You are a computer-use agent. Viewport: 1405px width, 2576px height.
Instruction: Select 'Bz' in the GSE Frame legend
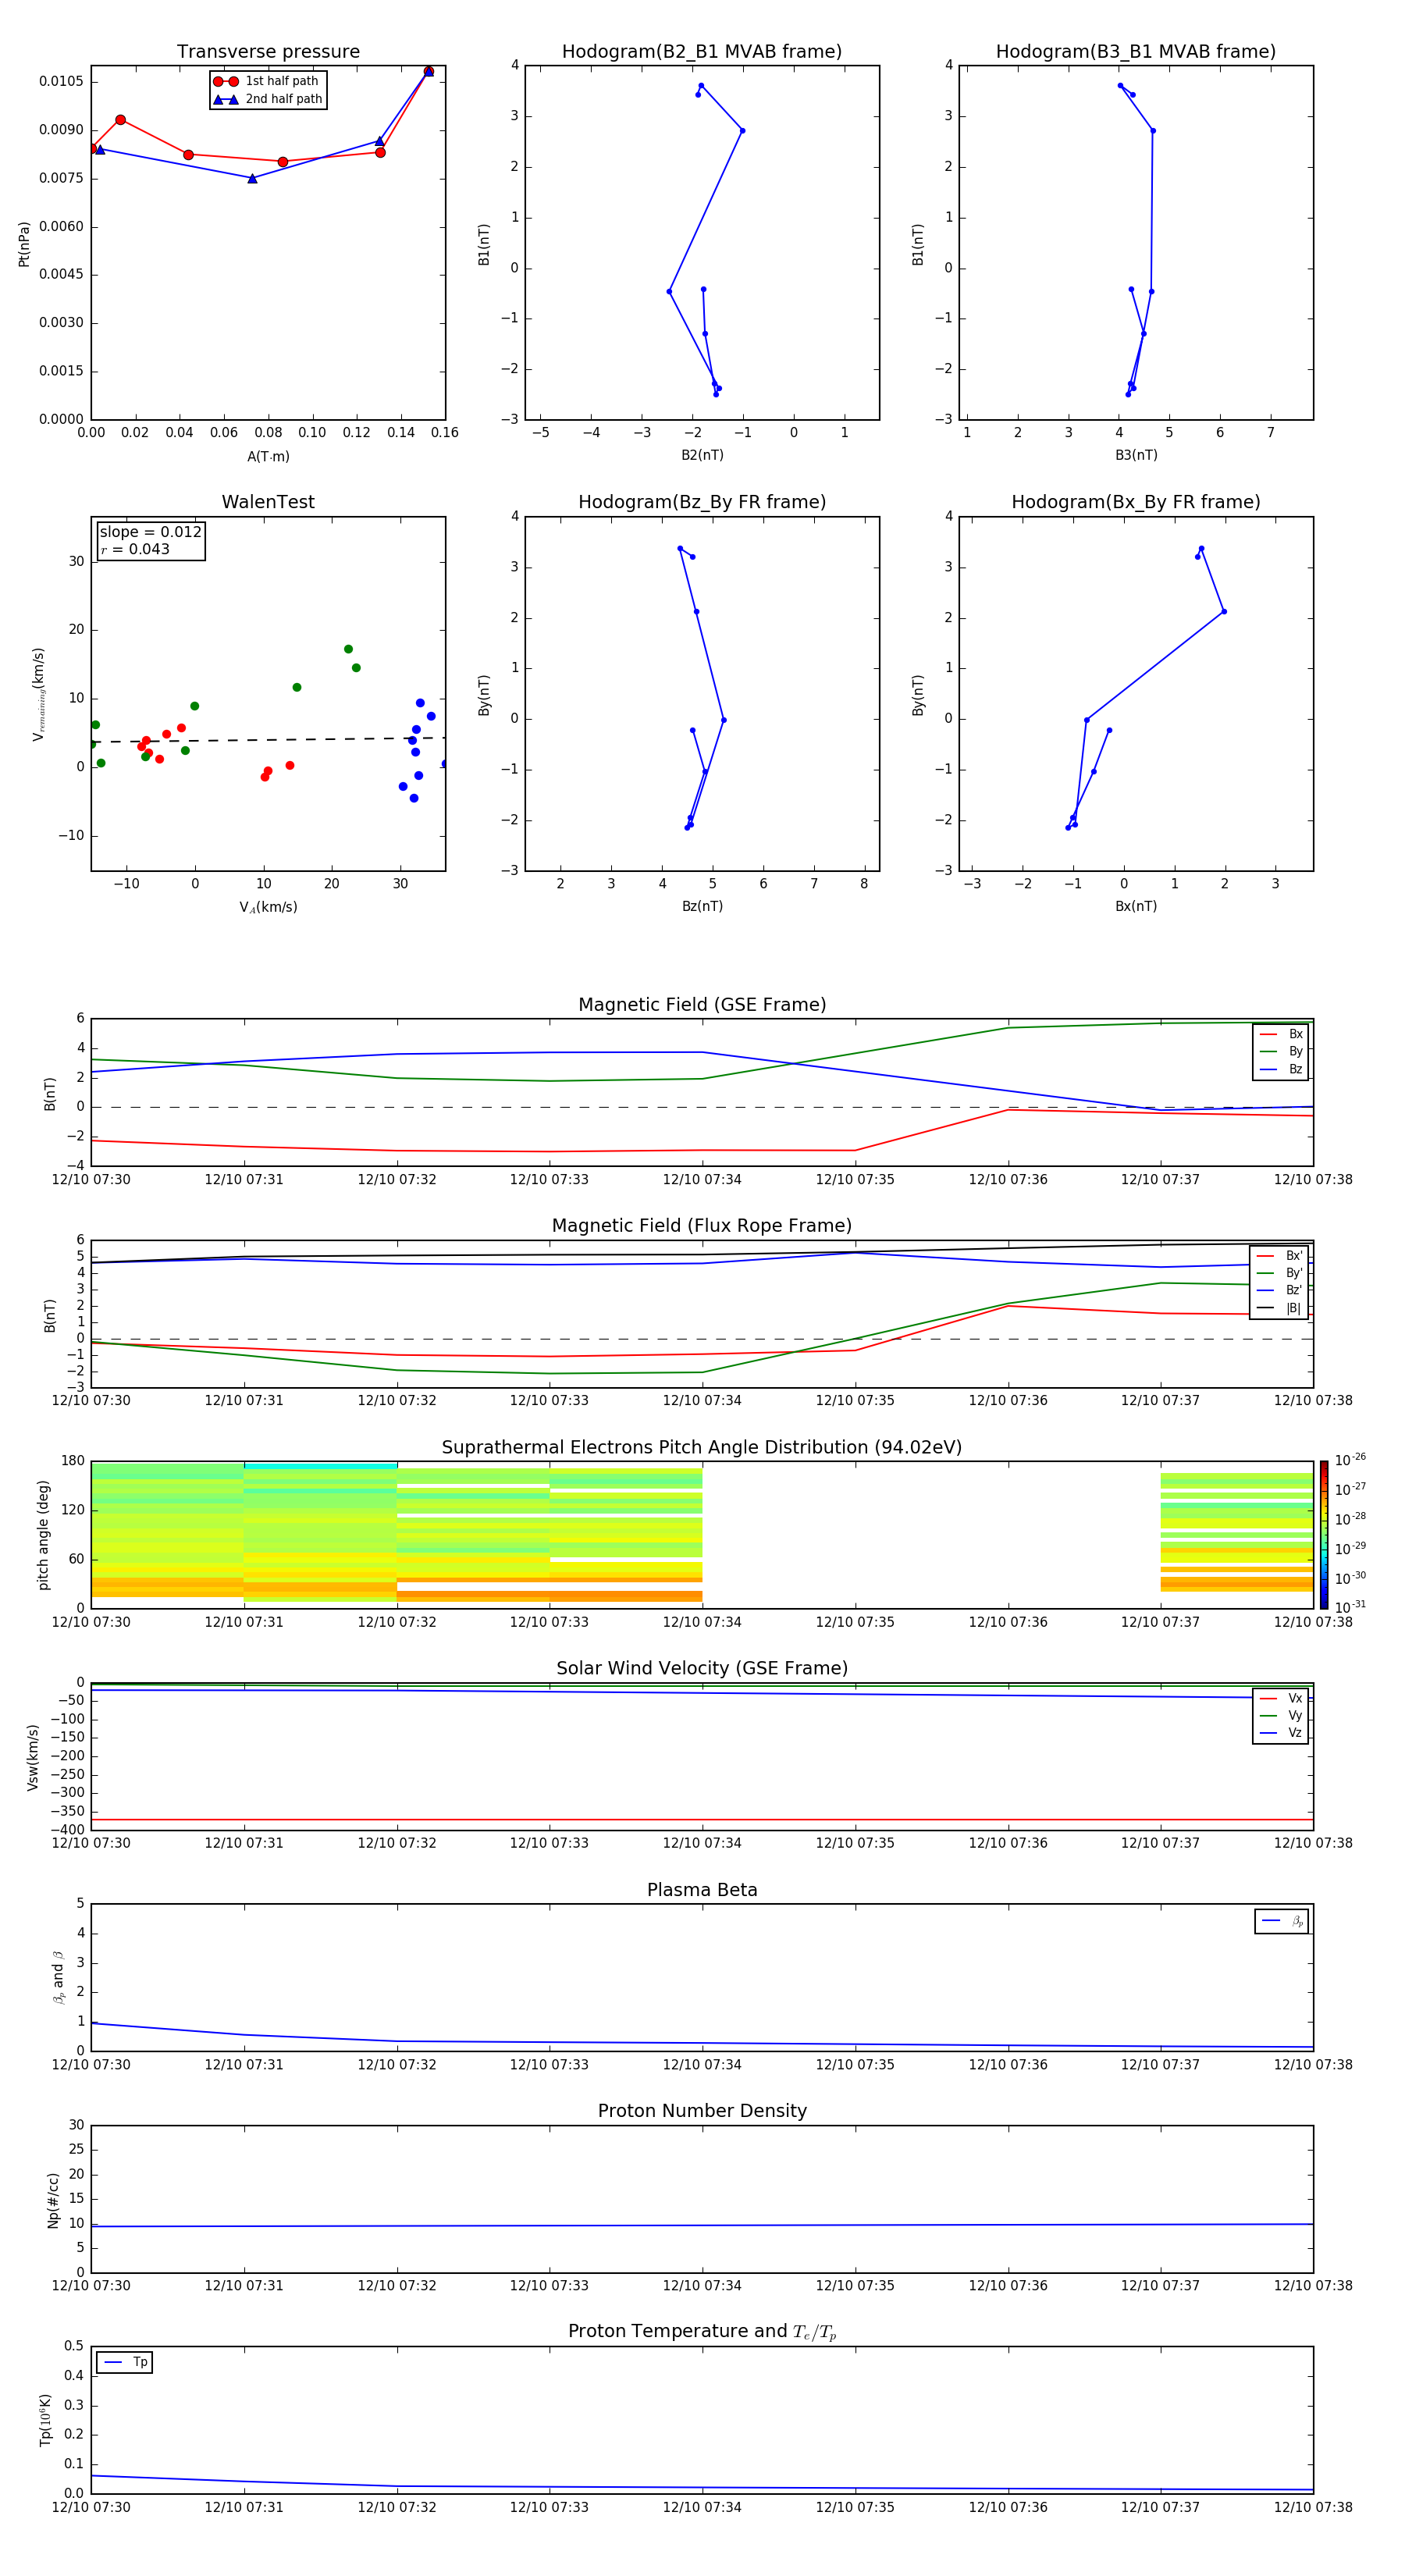1281,1069
